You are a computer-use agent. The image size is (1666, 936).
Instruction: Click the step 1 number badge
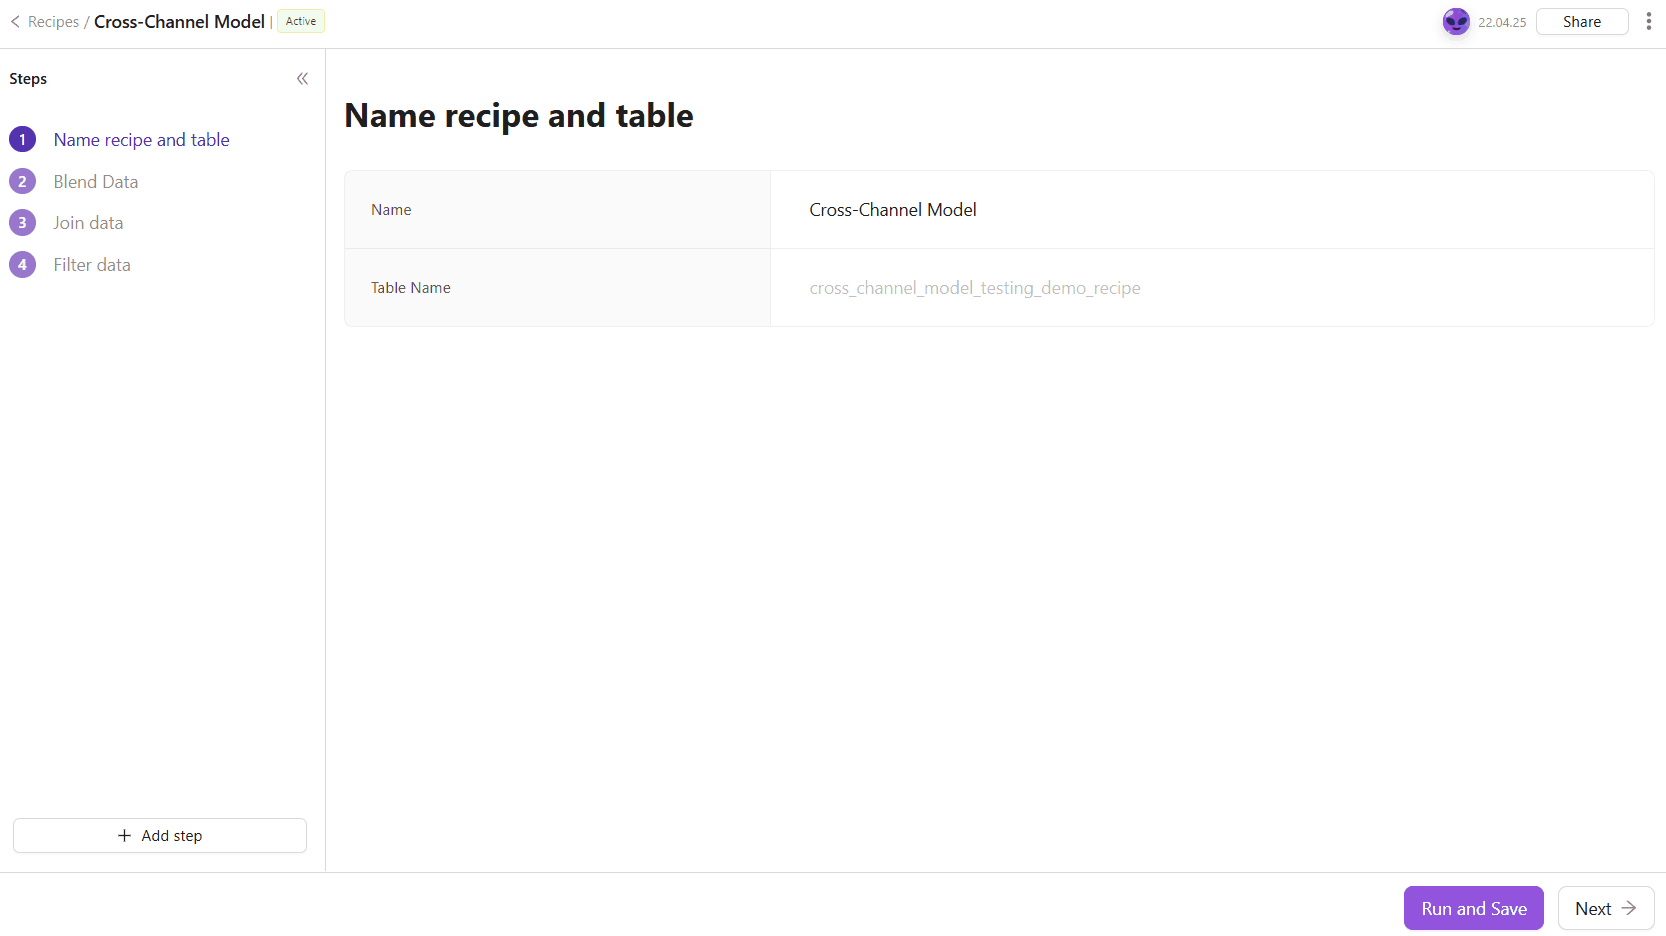22,140
